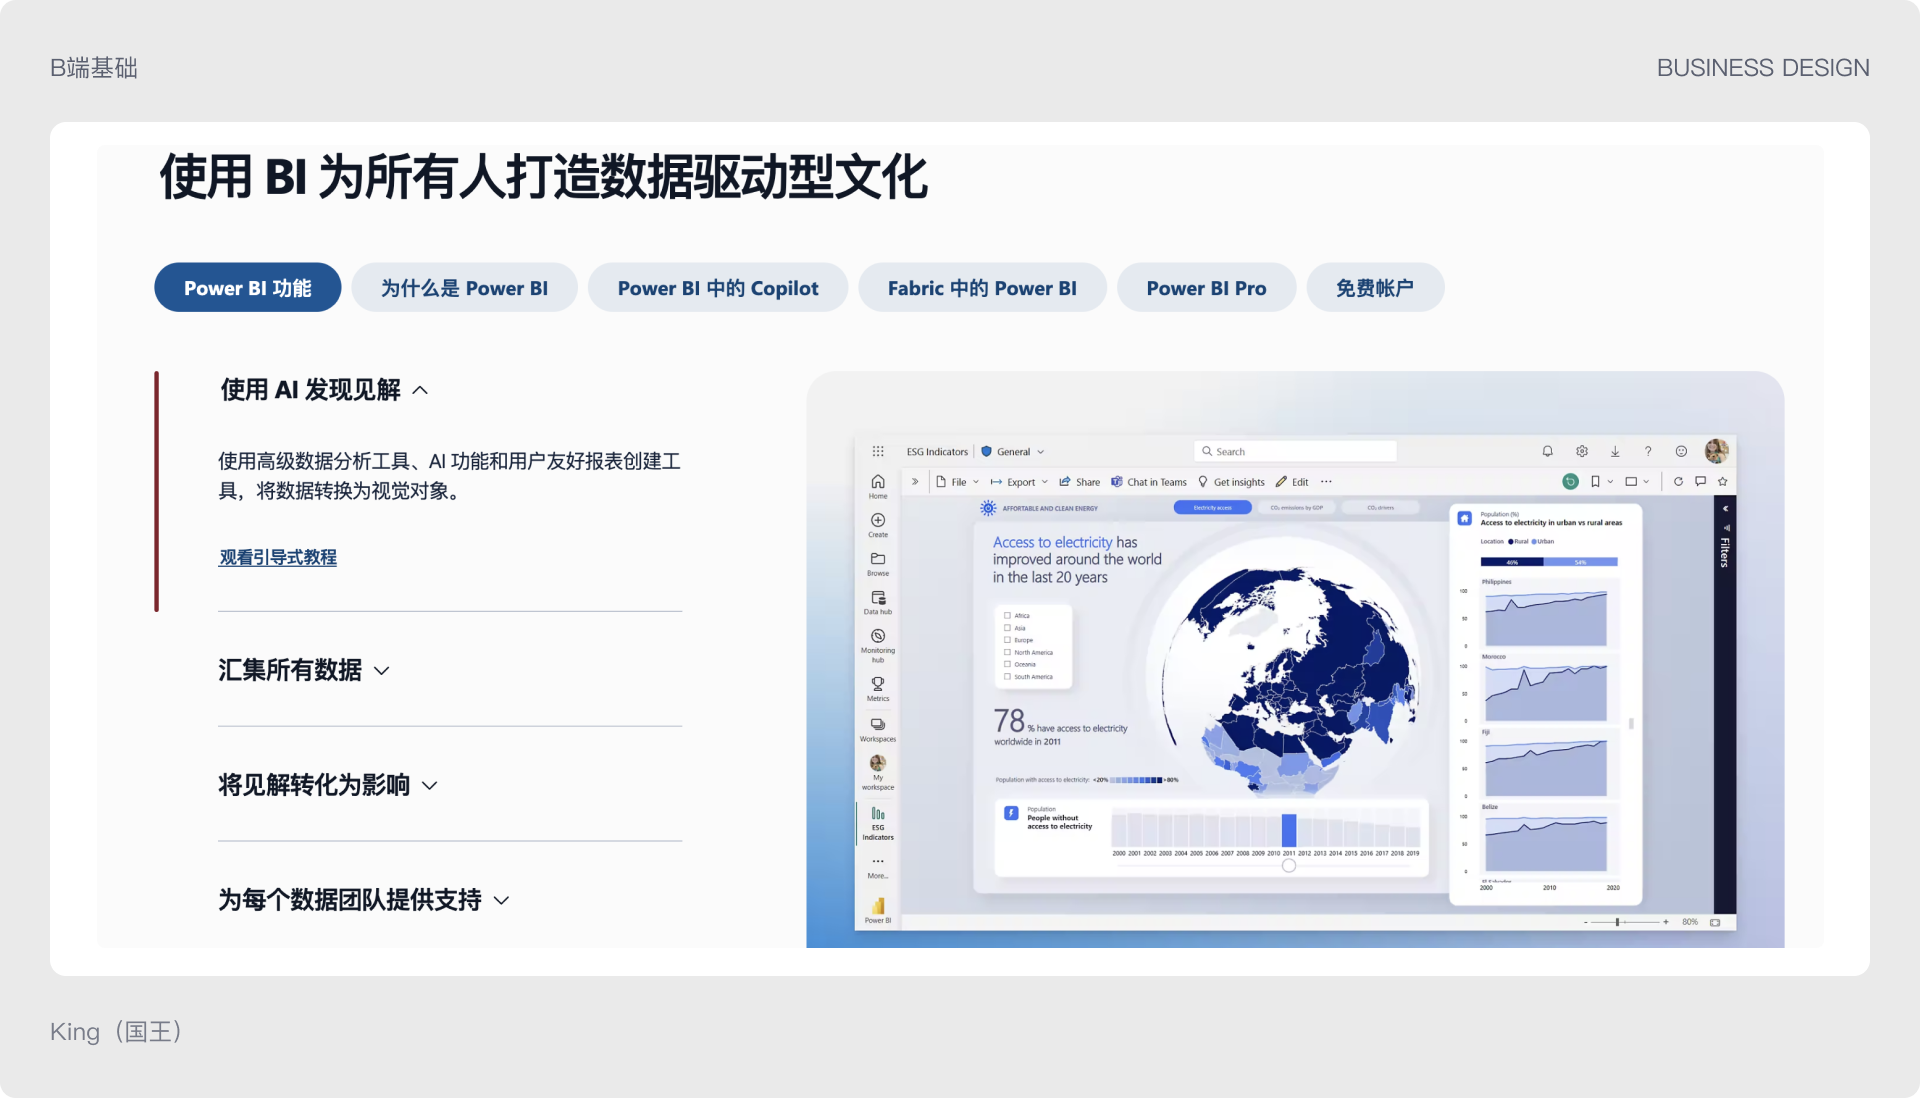The height and width of the screenshot is (1098, 1920).
Task: Open the Metrics trophy icon
Action: (878, 685)
